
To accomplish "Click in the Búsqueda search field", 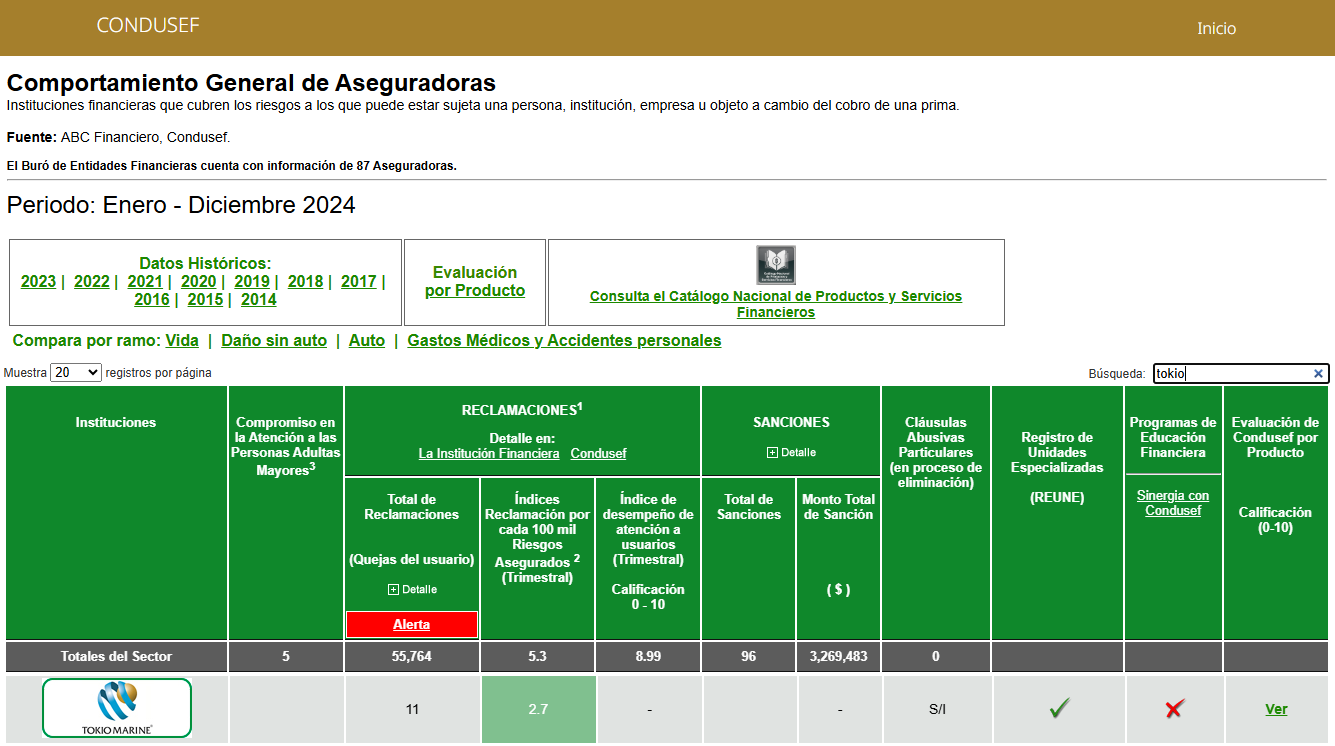I will 1232,374.
